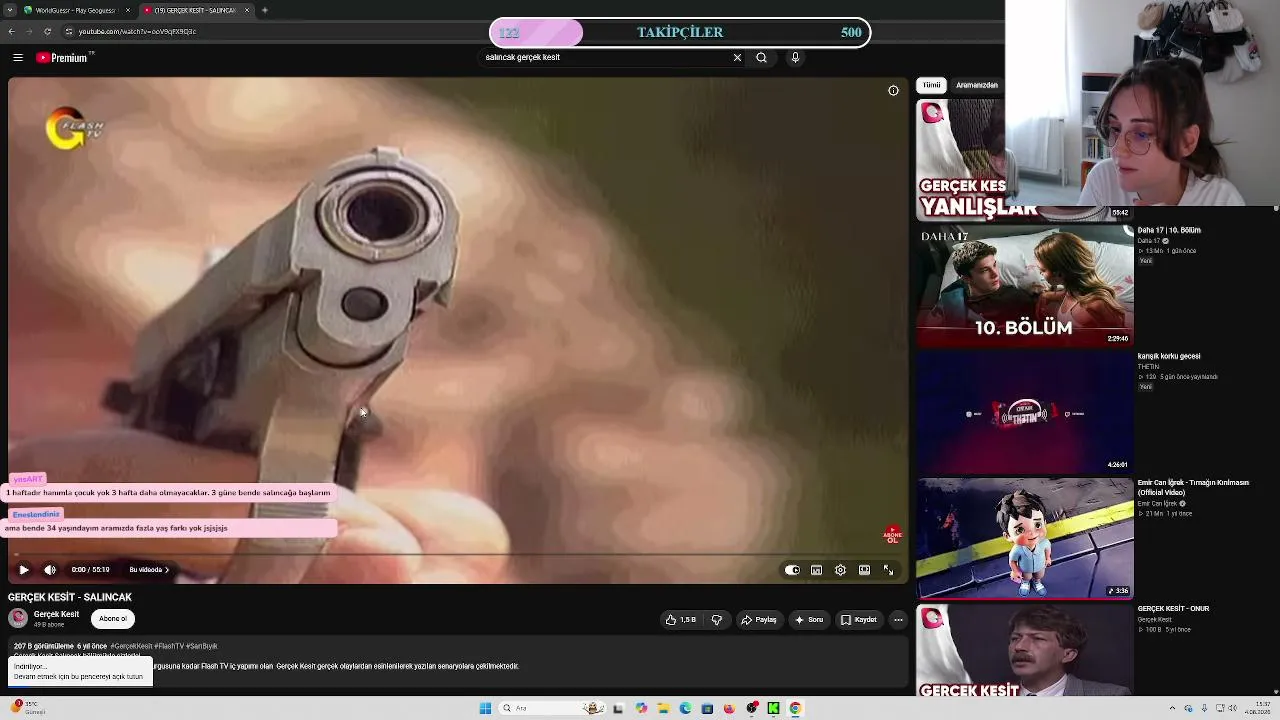Click the youtube.com address bar URL
Viewport: 1280px width, 720px height.
pyautogui.click(x=137, y=31)
